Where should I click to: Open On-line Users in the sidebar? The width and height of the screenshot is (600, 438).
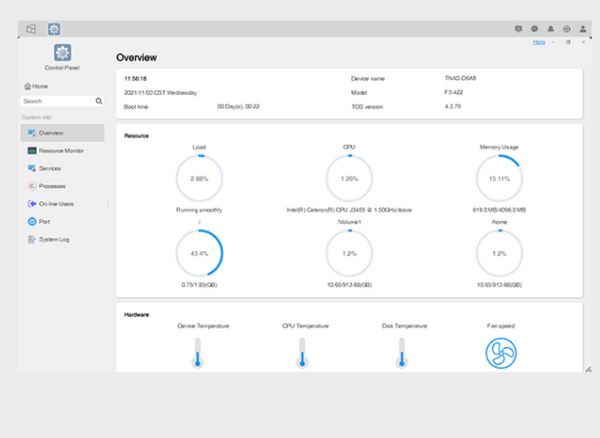tap(62, 204)
